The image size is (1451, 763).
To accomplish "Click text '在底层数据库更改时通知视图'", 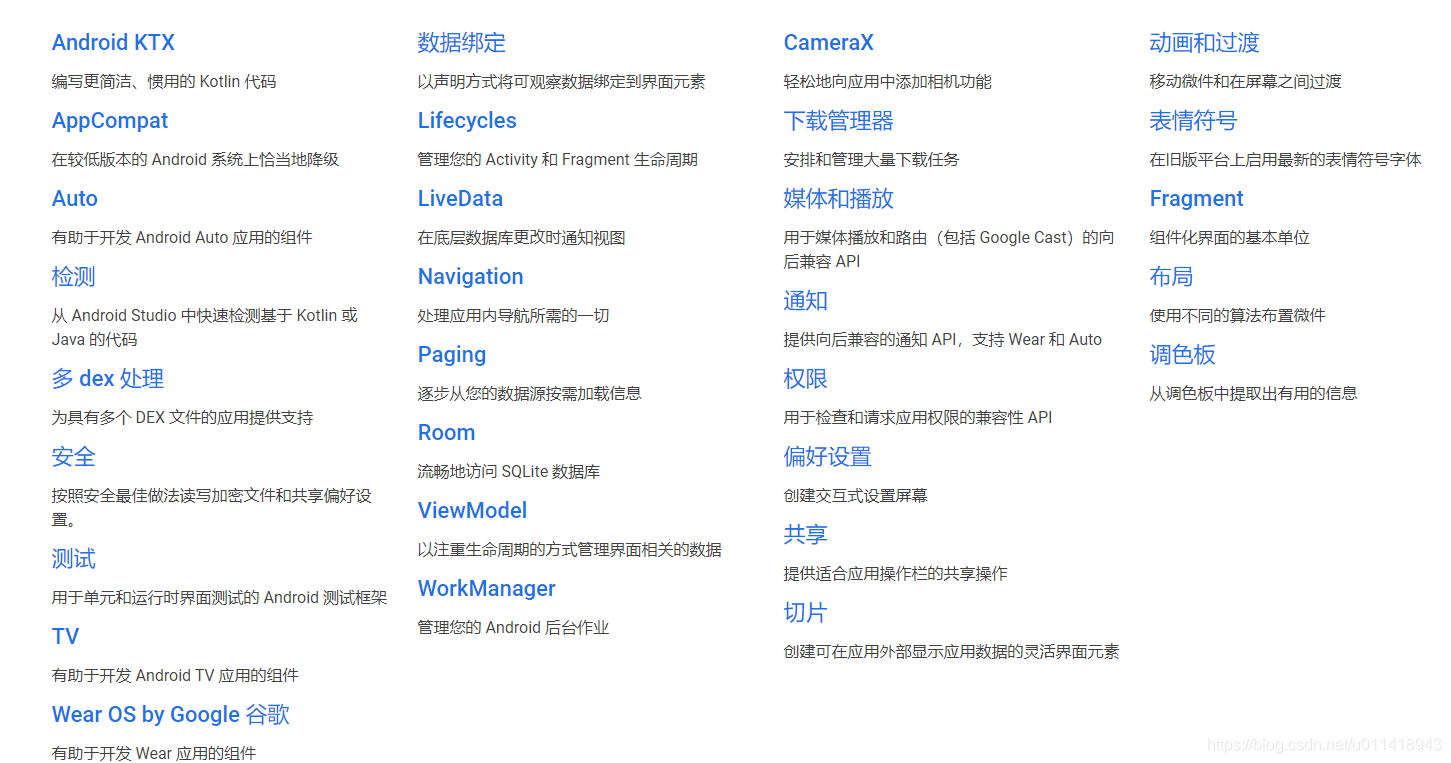I will 522,238.
